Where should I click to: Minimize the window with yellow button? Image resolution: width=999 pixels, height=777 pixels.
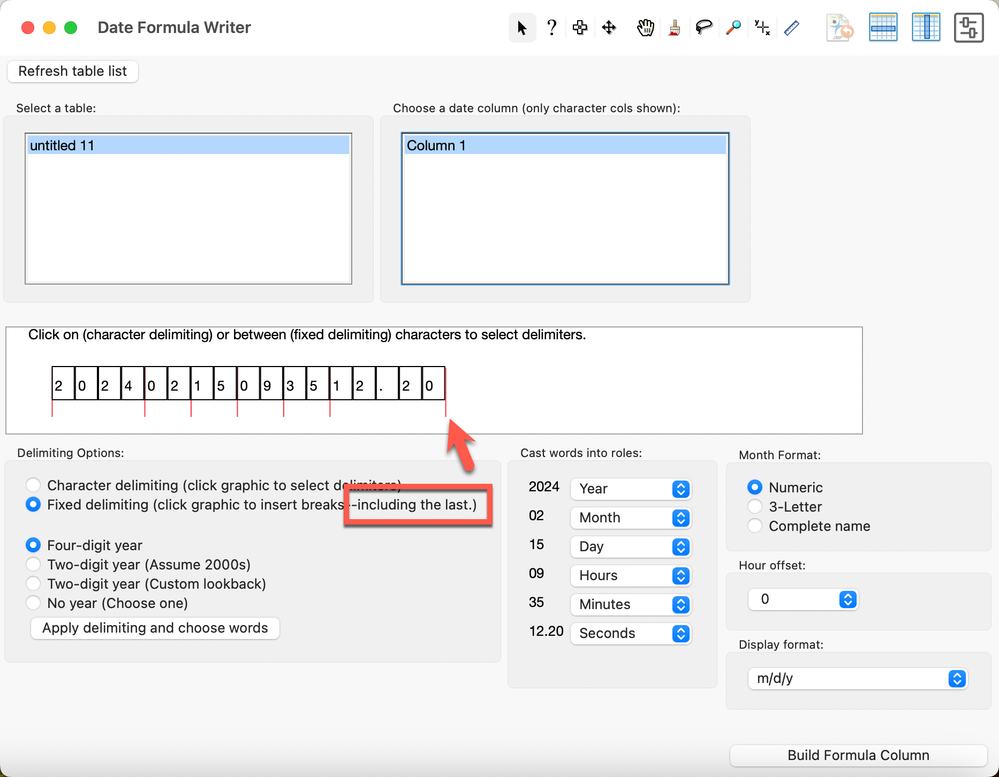click(49, 27)
